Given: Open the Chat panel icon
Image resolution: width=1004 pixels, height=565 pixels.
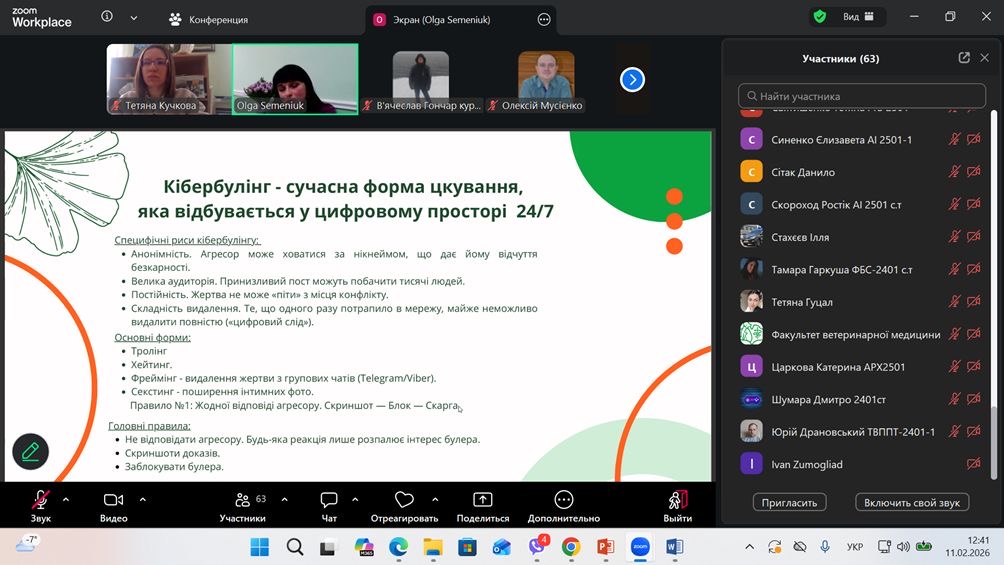Looking at the screenshot, I should [x=328, y=500].
